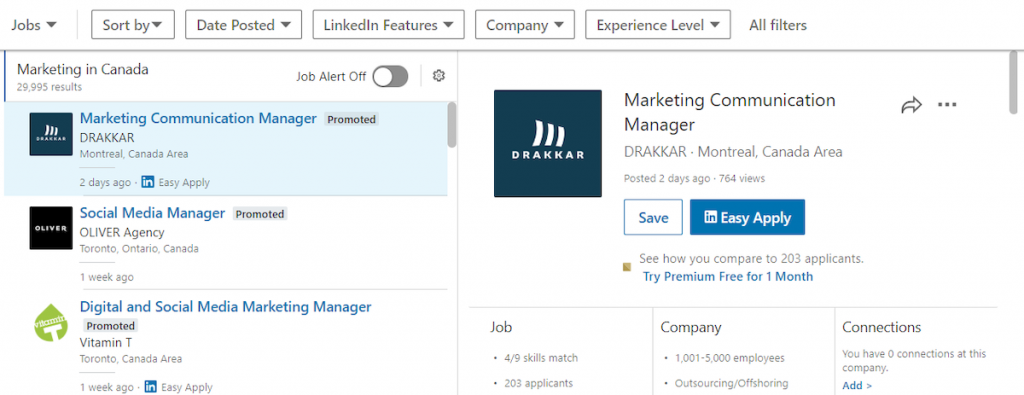Click DRAKKAR company name in job list
The width and height of the screenshot is (1024, 395).
tap(107, 138)
